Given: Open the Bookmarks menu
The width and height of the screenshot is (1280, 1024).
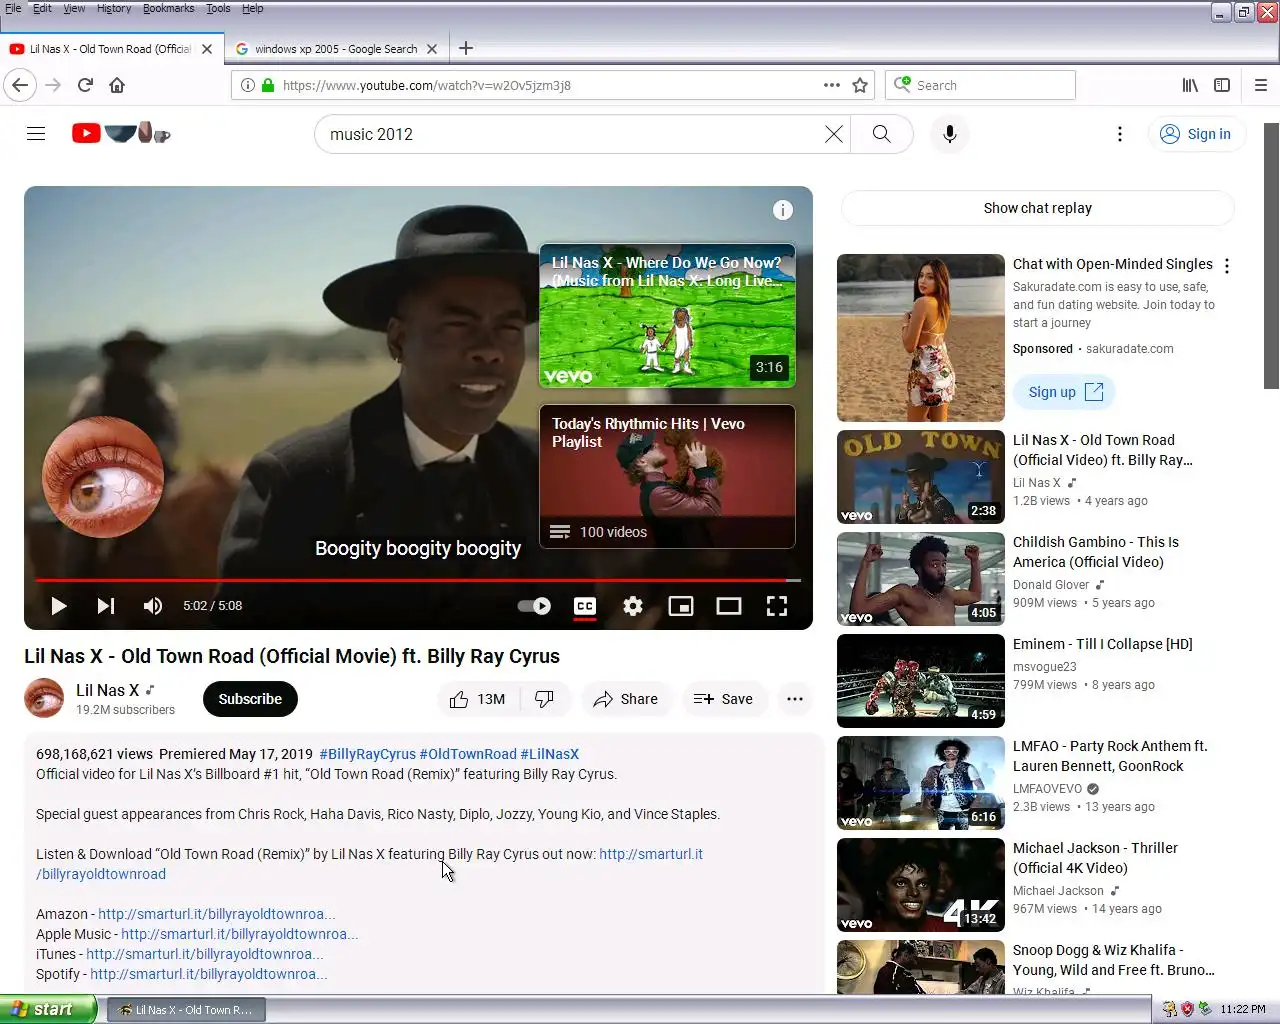Looking at the screenshot, I should point(168,8).
